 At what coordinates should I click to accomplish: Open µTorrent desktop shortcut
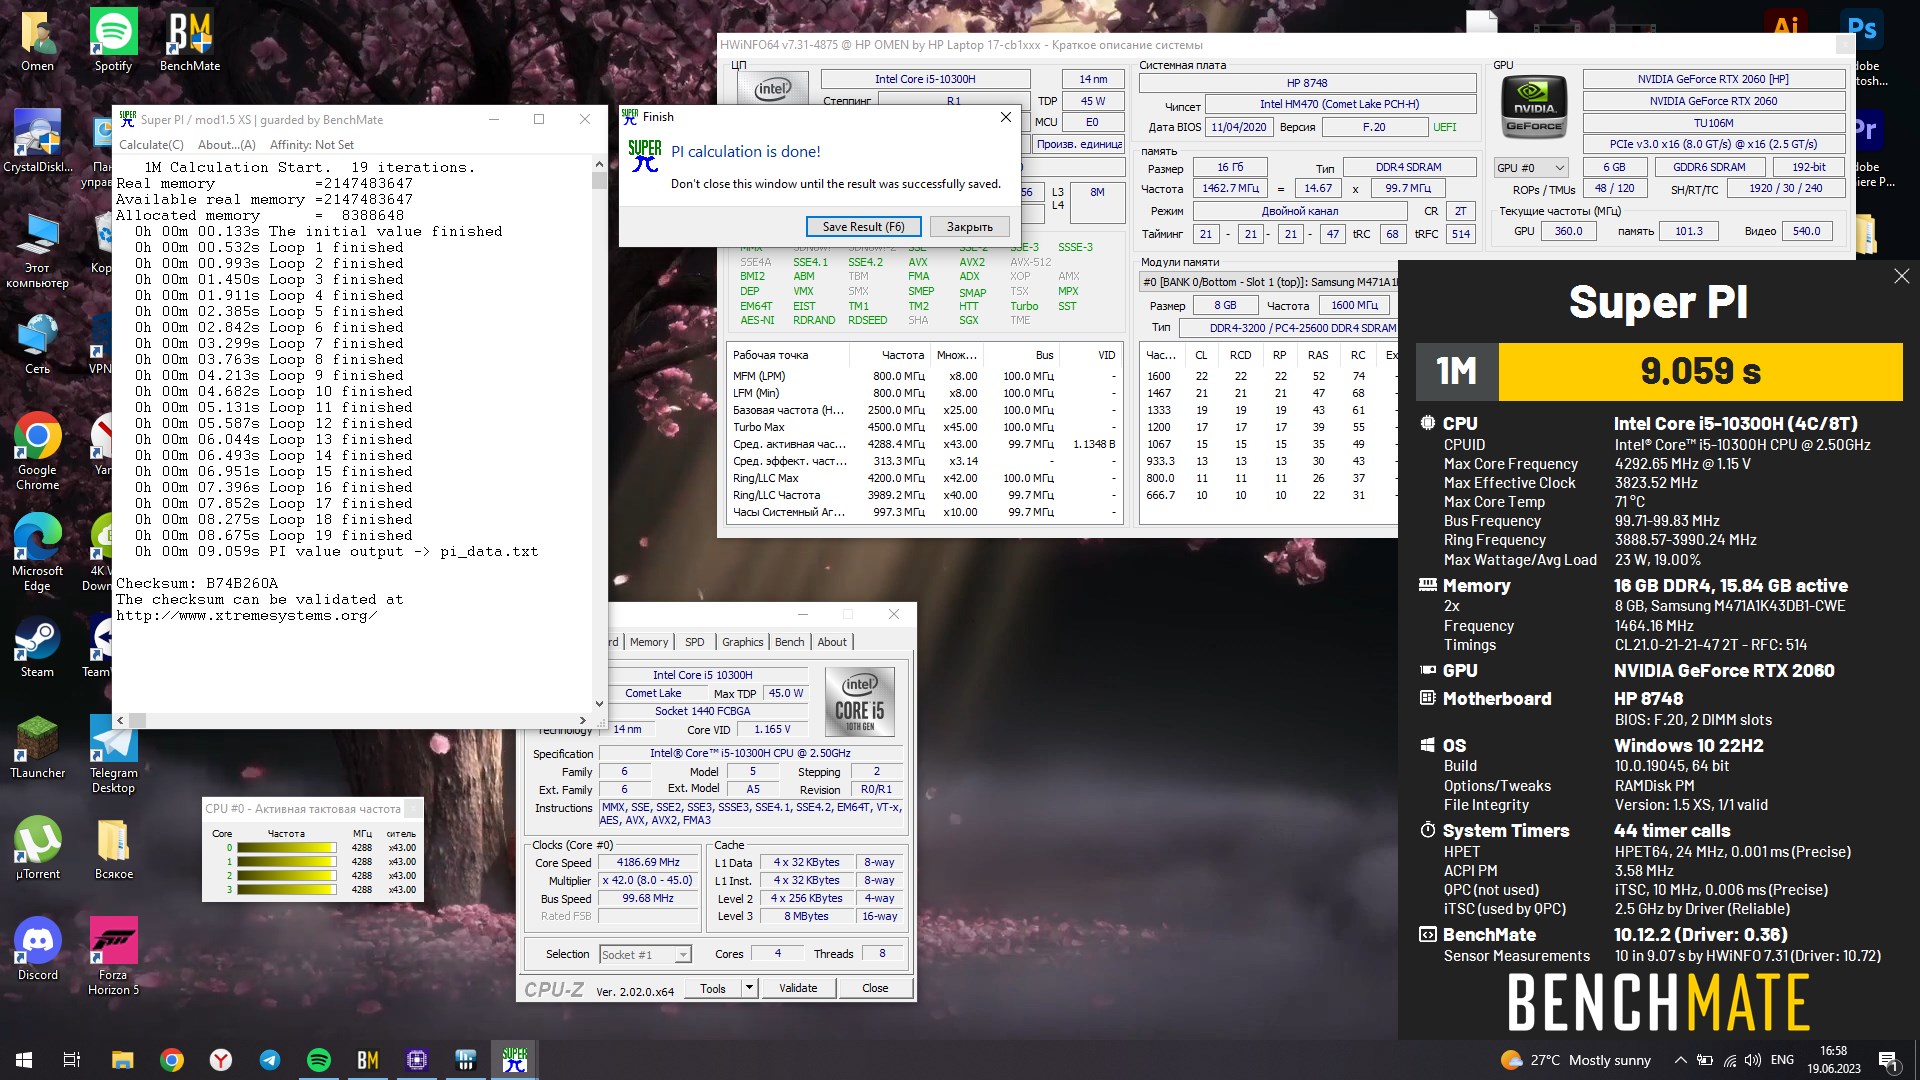38,849
